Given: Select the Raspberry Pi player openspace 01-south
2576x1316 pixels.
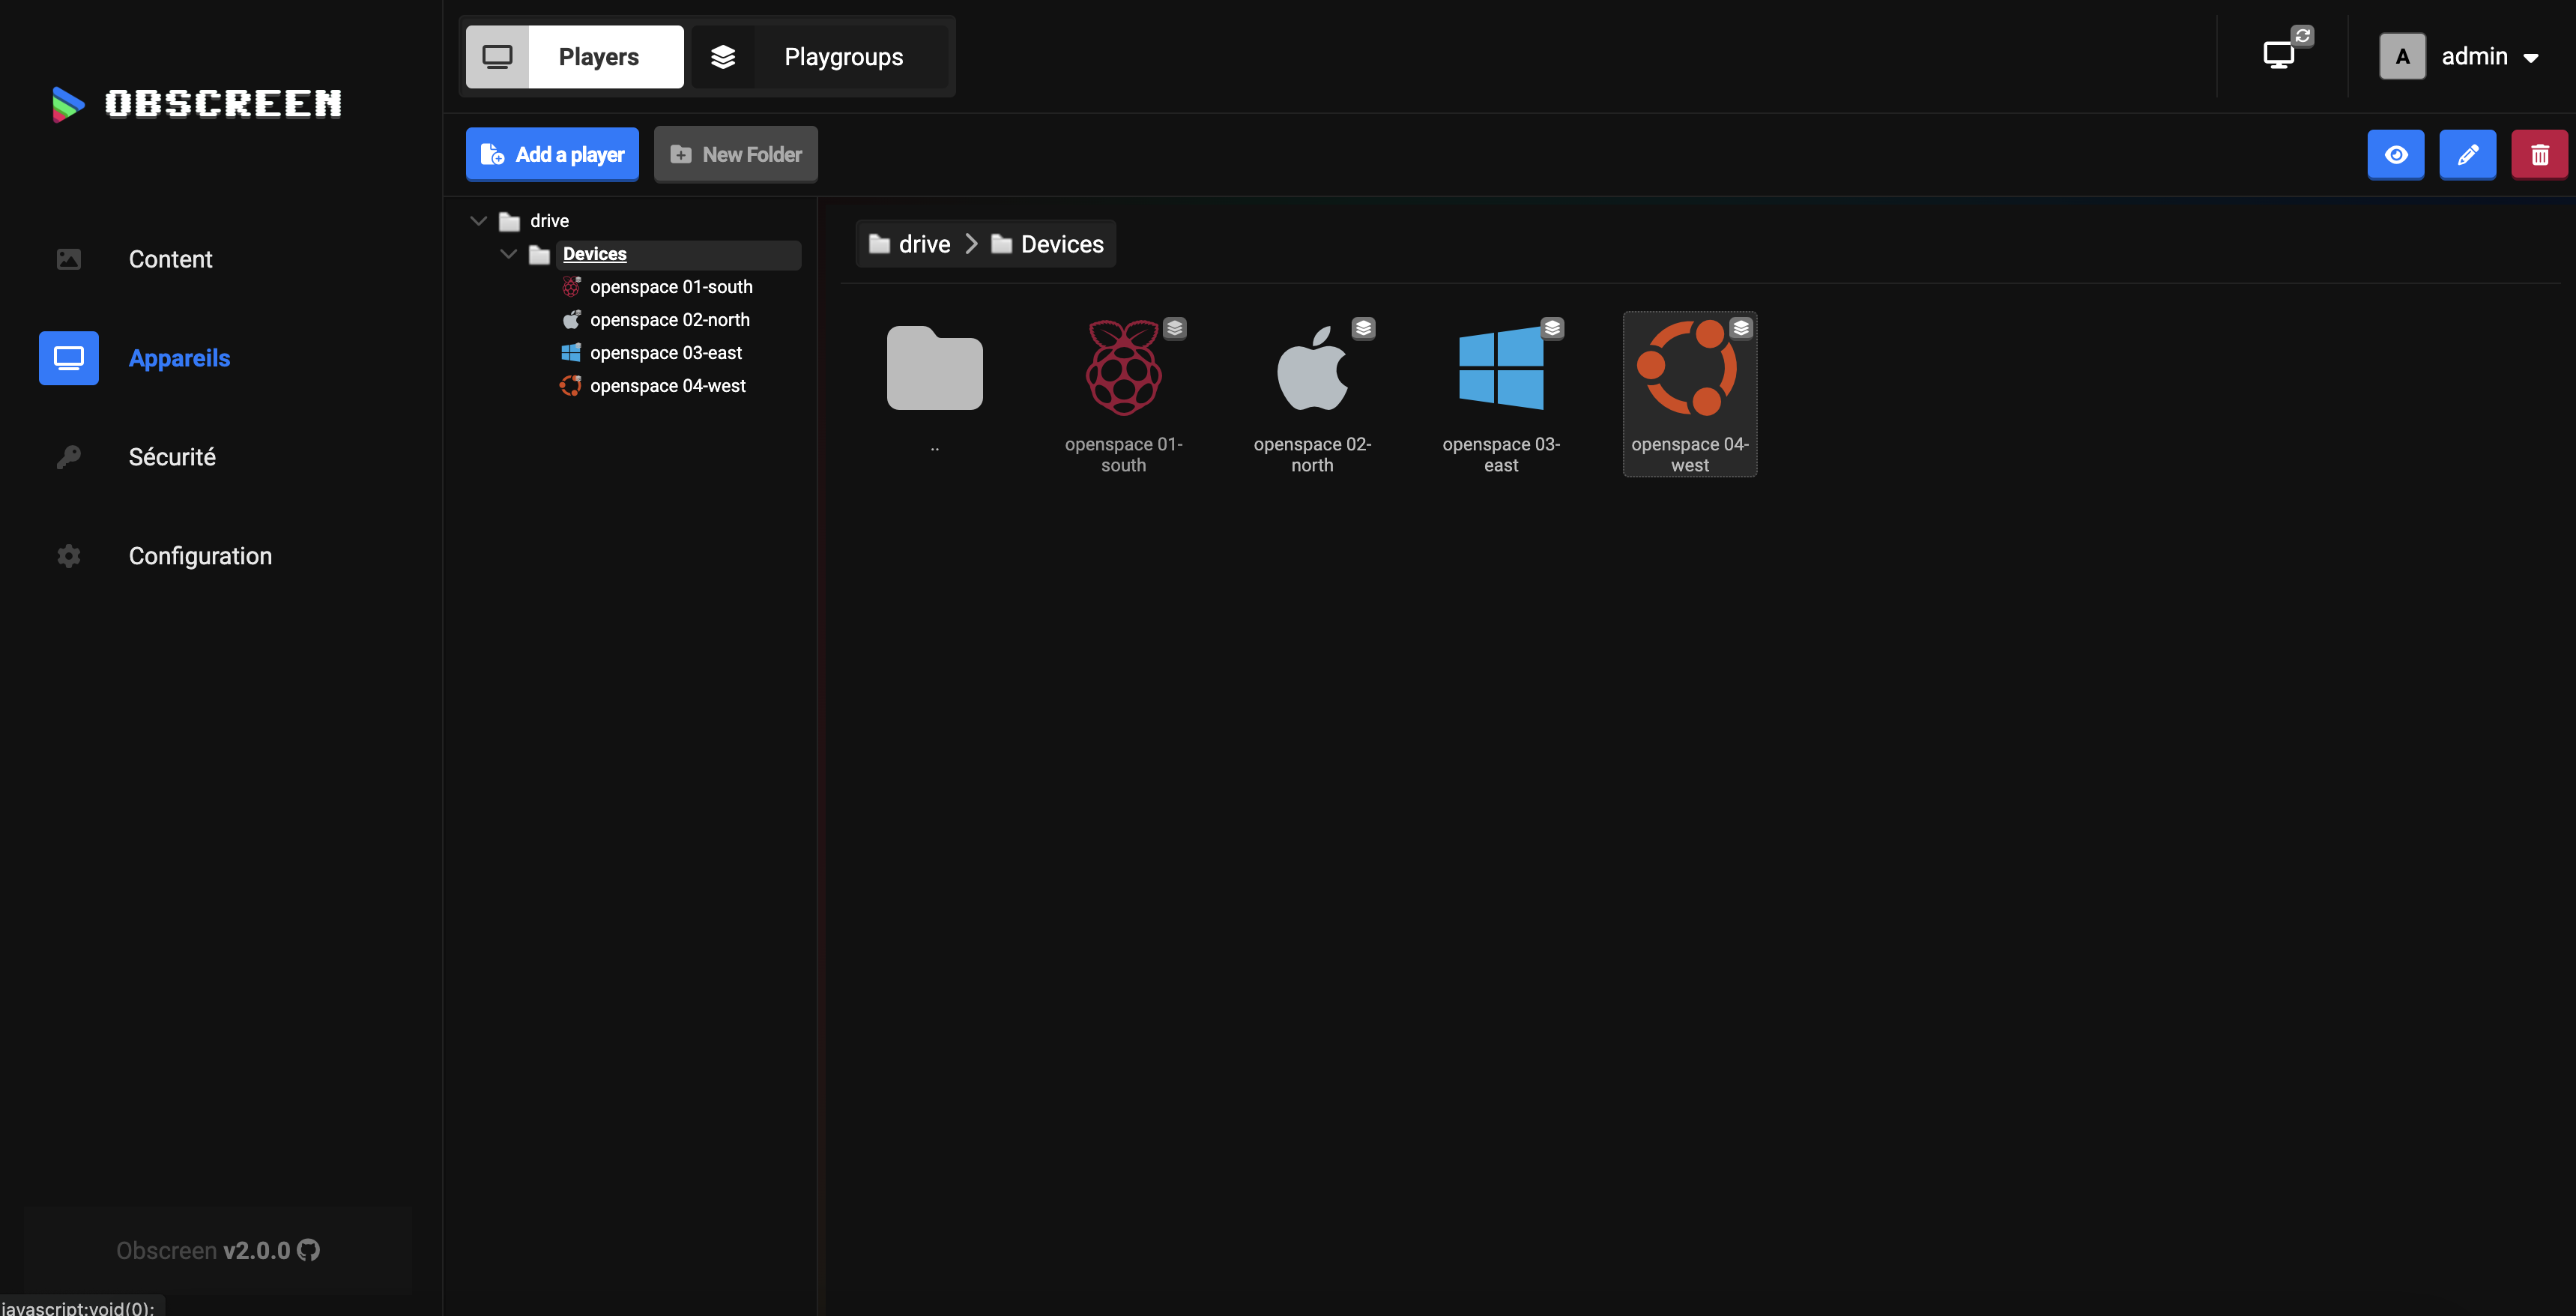Looking at the screenshot, I should click(x=1123, y=368).
